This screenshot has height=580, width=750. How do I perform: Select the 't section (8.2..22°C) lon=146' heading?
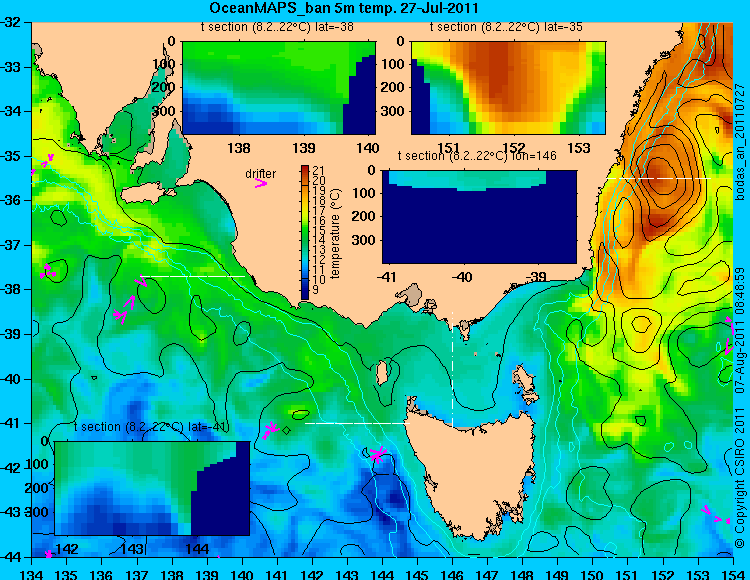click(x=477, y=156)
